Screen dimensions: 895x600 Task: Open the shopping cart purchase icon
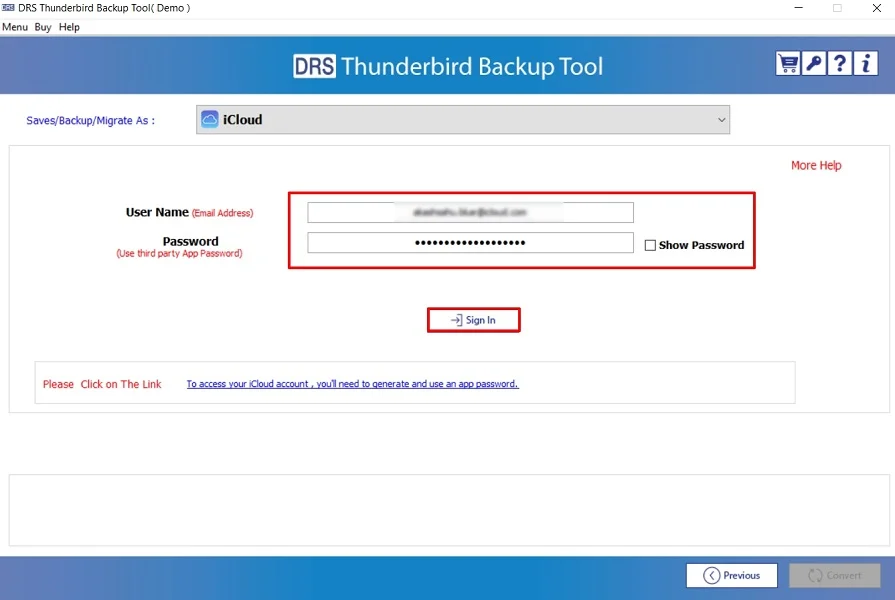tap(787, 62)
